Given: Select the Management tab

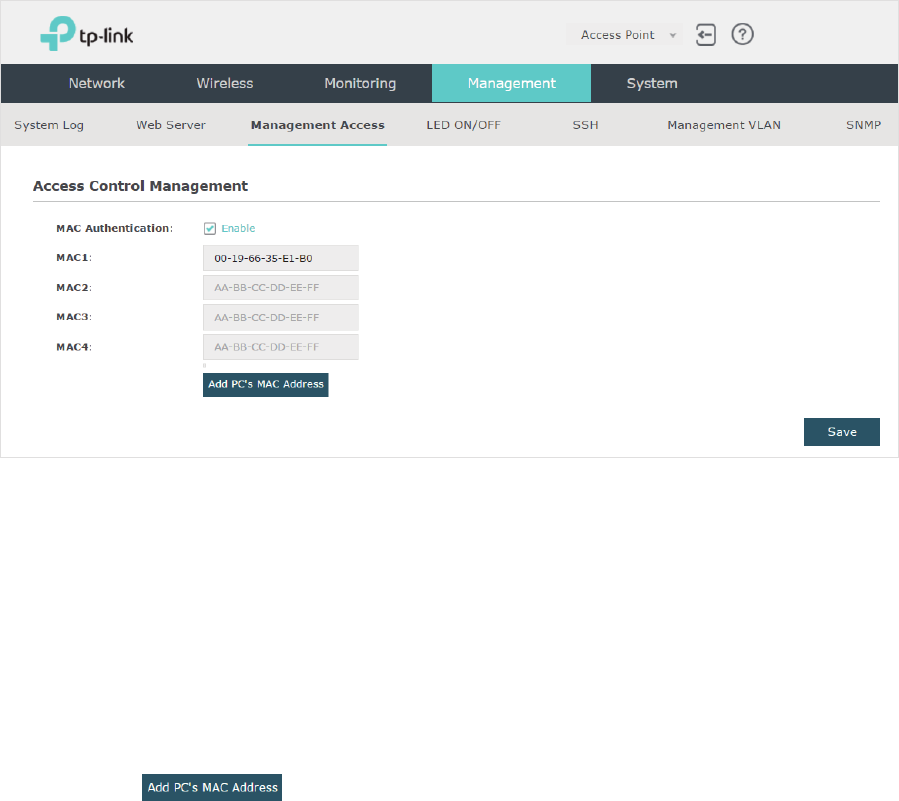Looking at the screenshot, I should tap(511, 83).
